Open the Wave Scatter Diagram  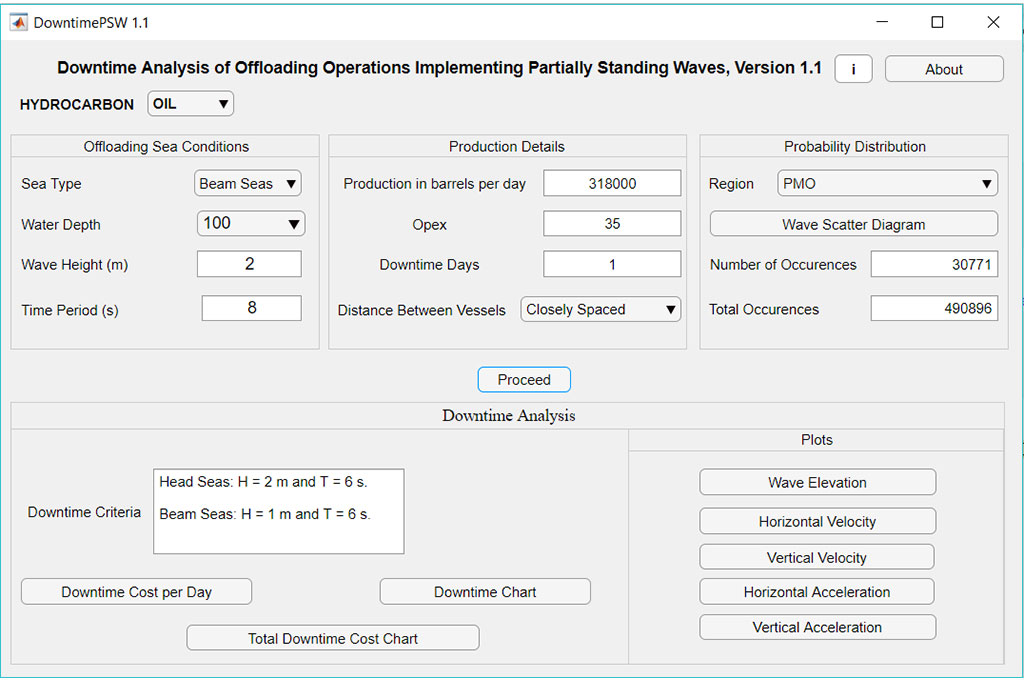coord(853,224)
